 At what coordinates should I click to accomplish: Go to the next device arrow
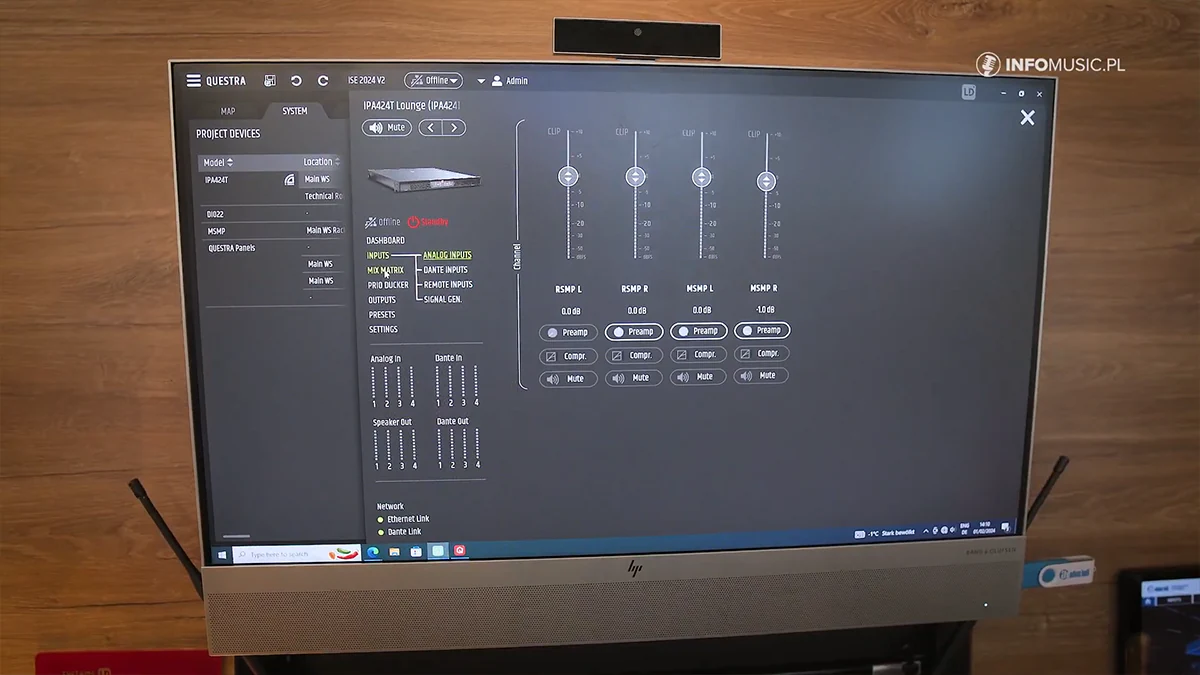coord(455,128)
